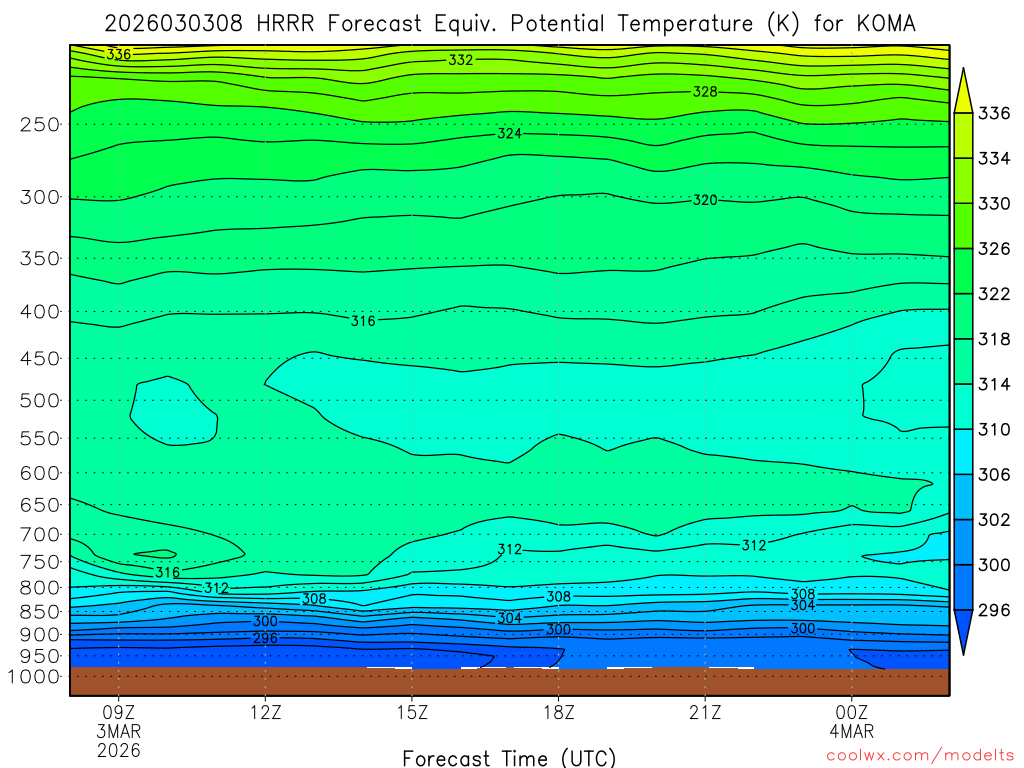Click the 332 contour label inside the plot
This screenshot has width=1024, height=768.
pos(460,60)
